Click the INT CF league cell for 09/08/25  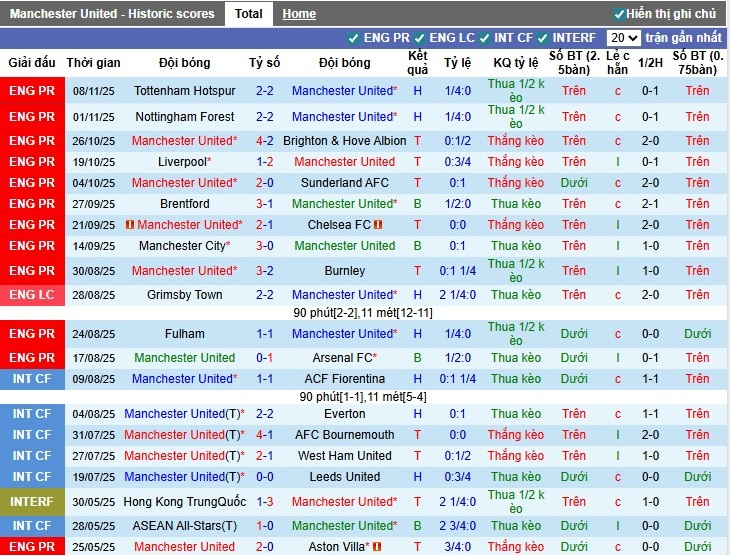point(32,379)
